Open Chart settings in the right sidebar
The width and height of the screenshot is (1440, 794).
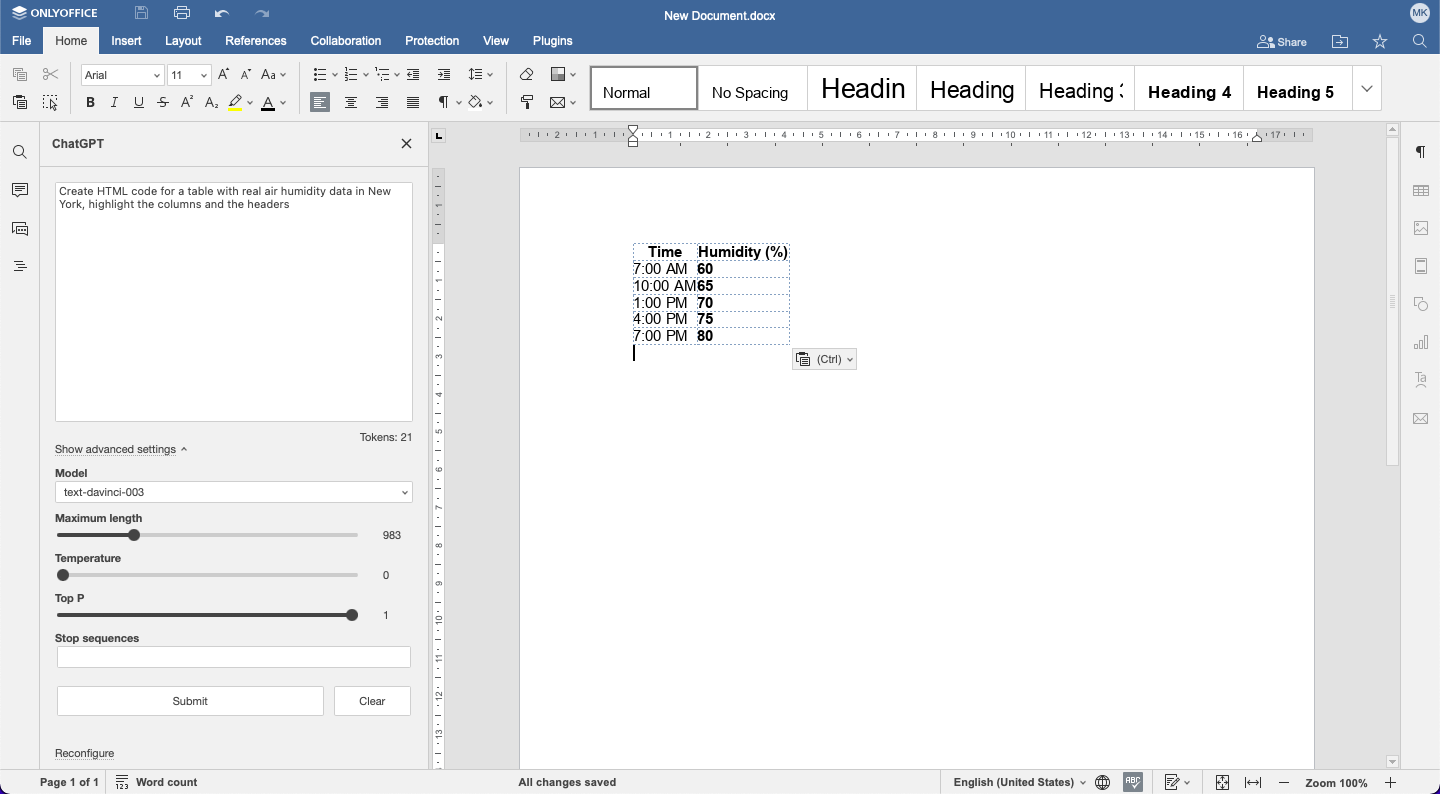click(x=1421, y=341)
